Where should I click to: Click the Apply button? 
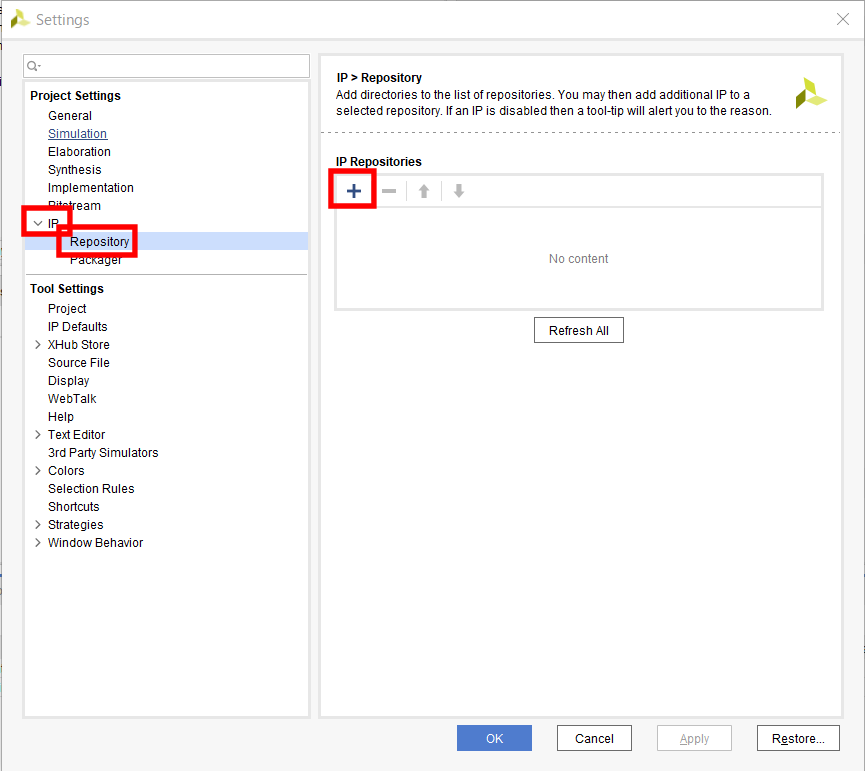click(x=694, y=738)
